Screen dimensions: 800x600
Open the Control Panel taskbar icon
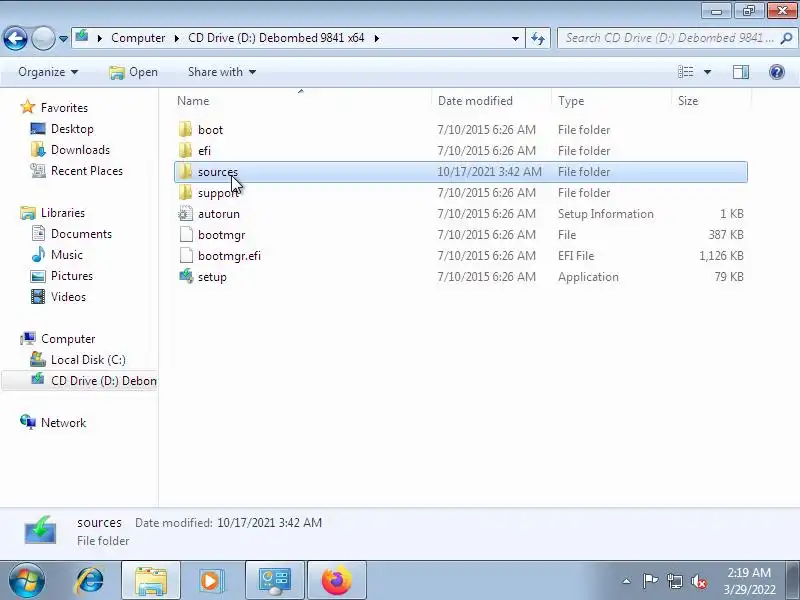click(x=274, y=581)
